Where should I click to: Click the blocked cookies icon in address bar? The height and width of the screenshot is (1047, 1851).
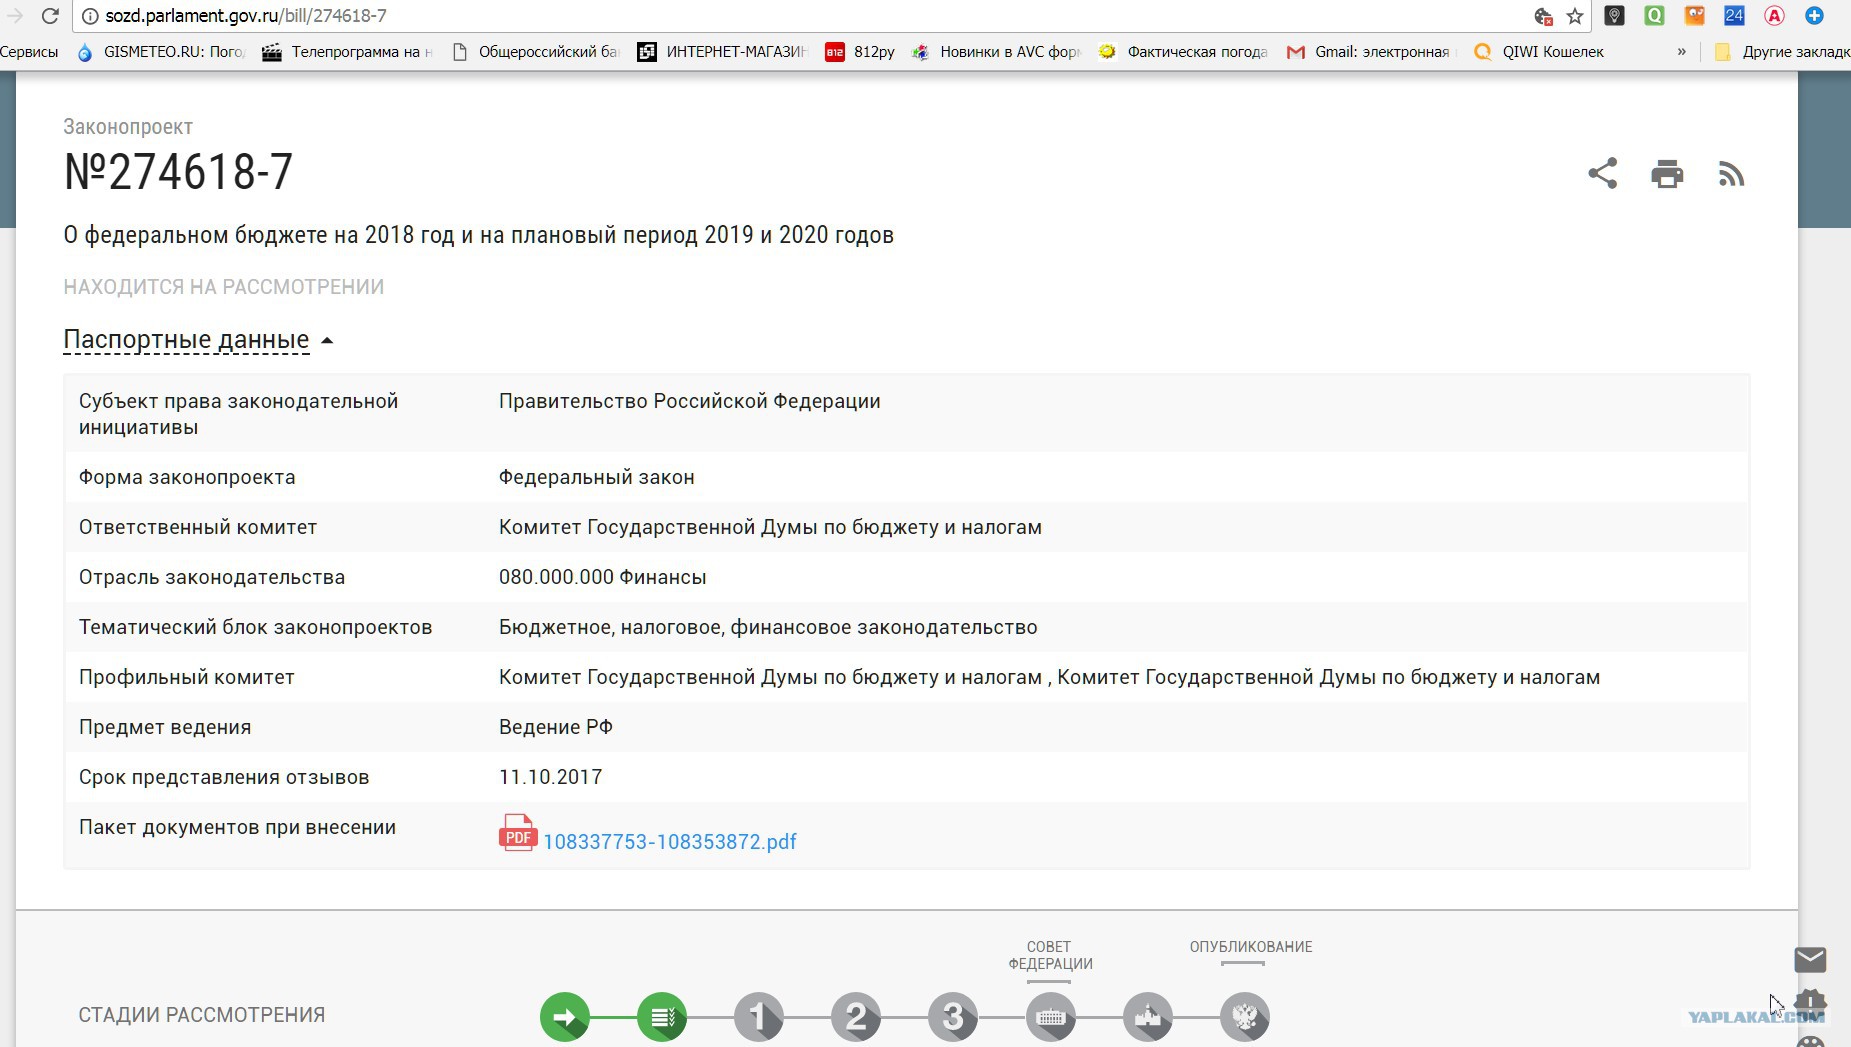[x=1543, y=16]
